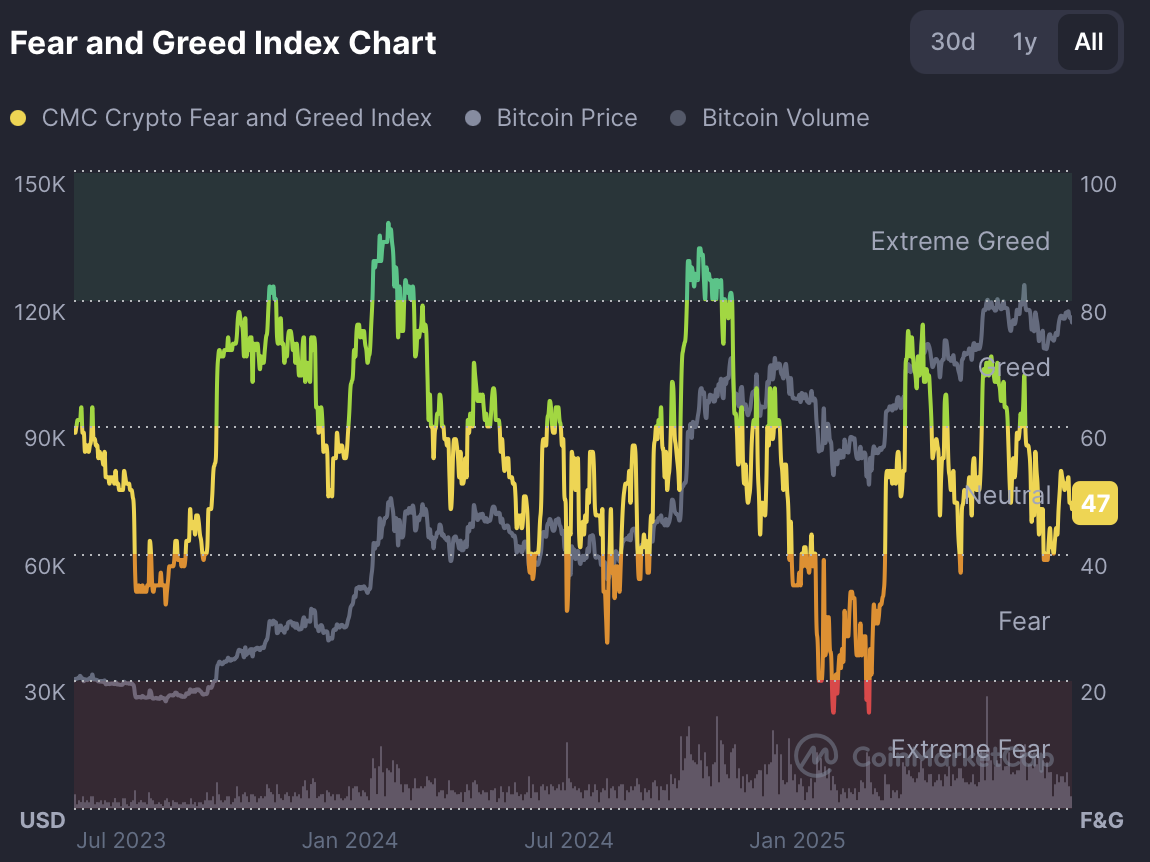Toggle the yellow Fear and Greed Index legend dot

click(18, 118)
